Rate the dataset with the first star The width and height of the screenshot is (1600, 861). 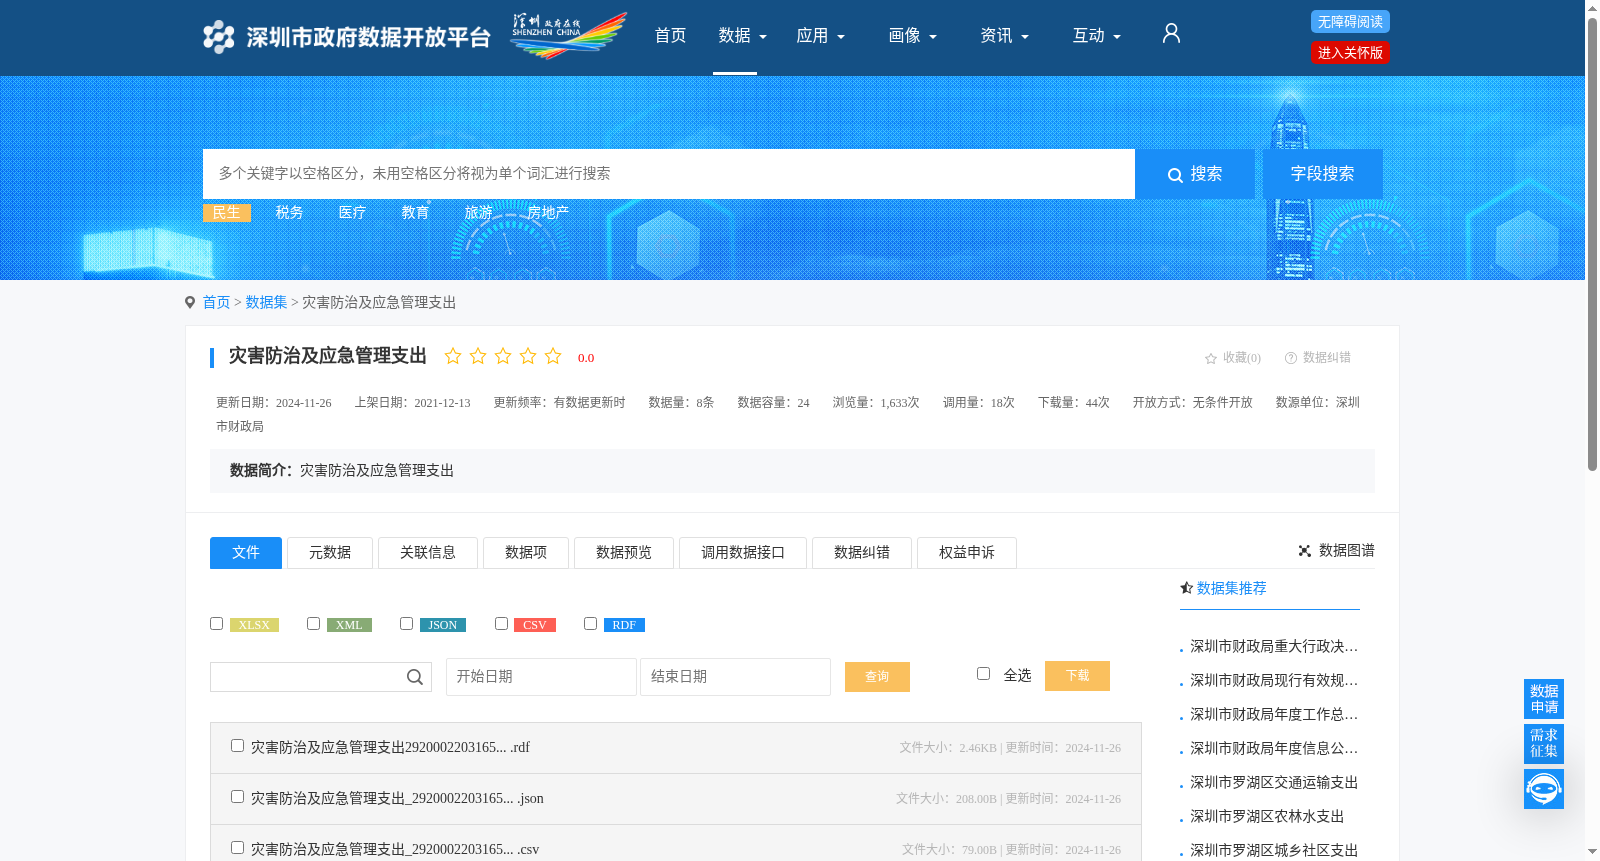(453, 356)
